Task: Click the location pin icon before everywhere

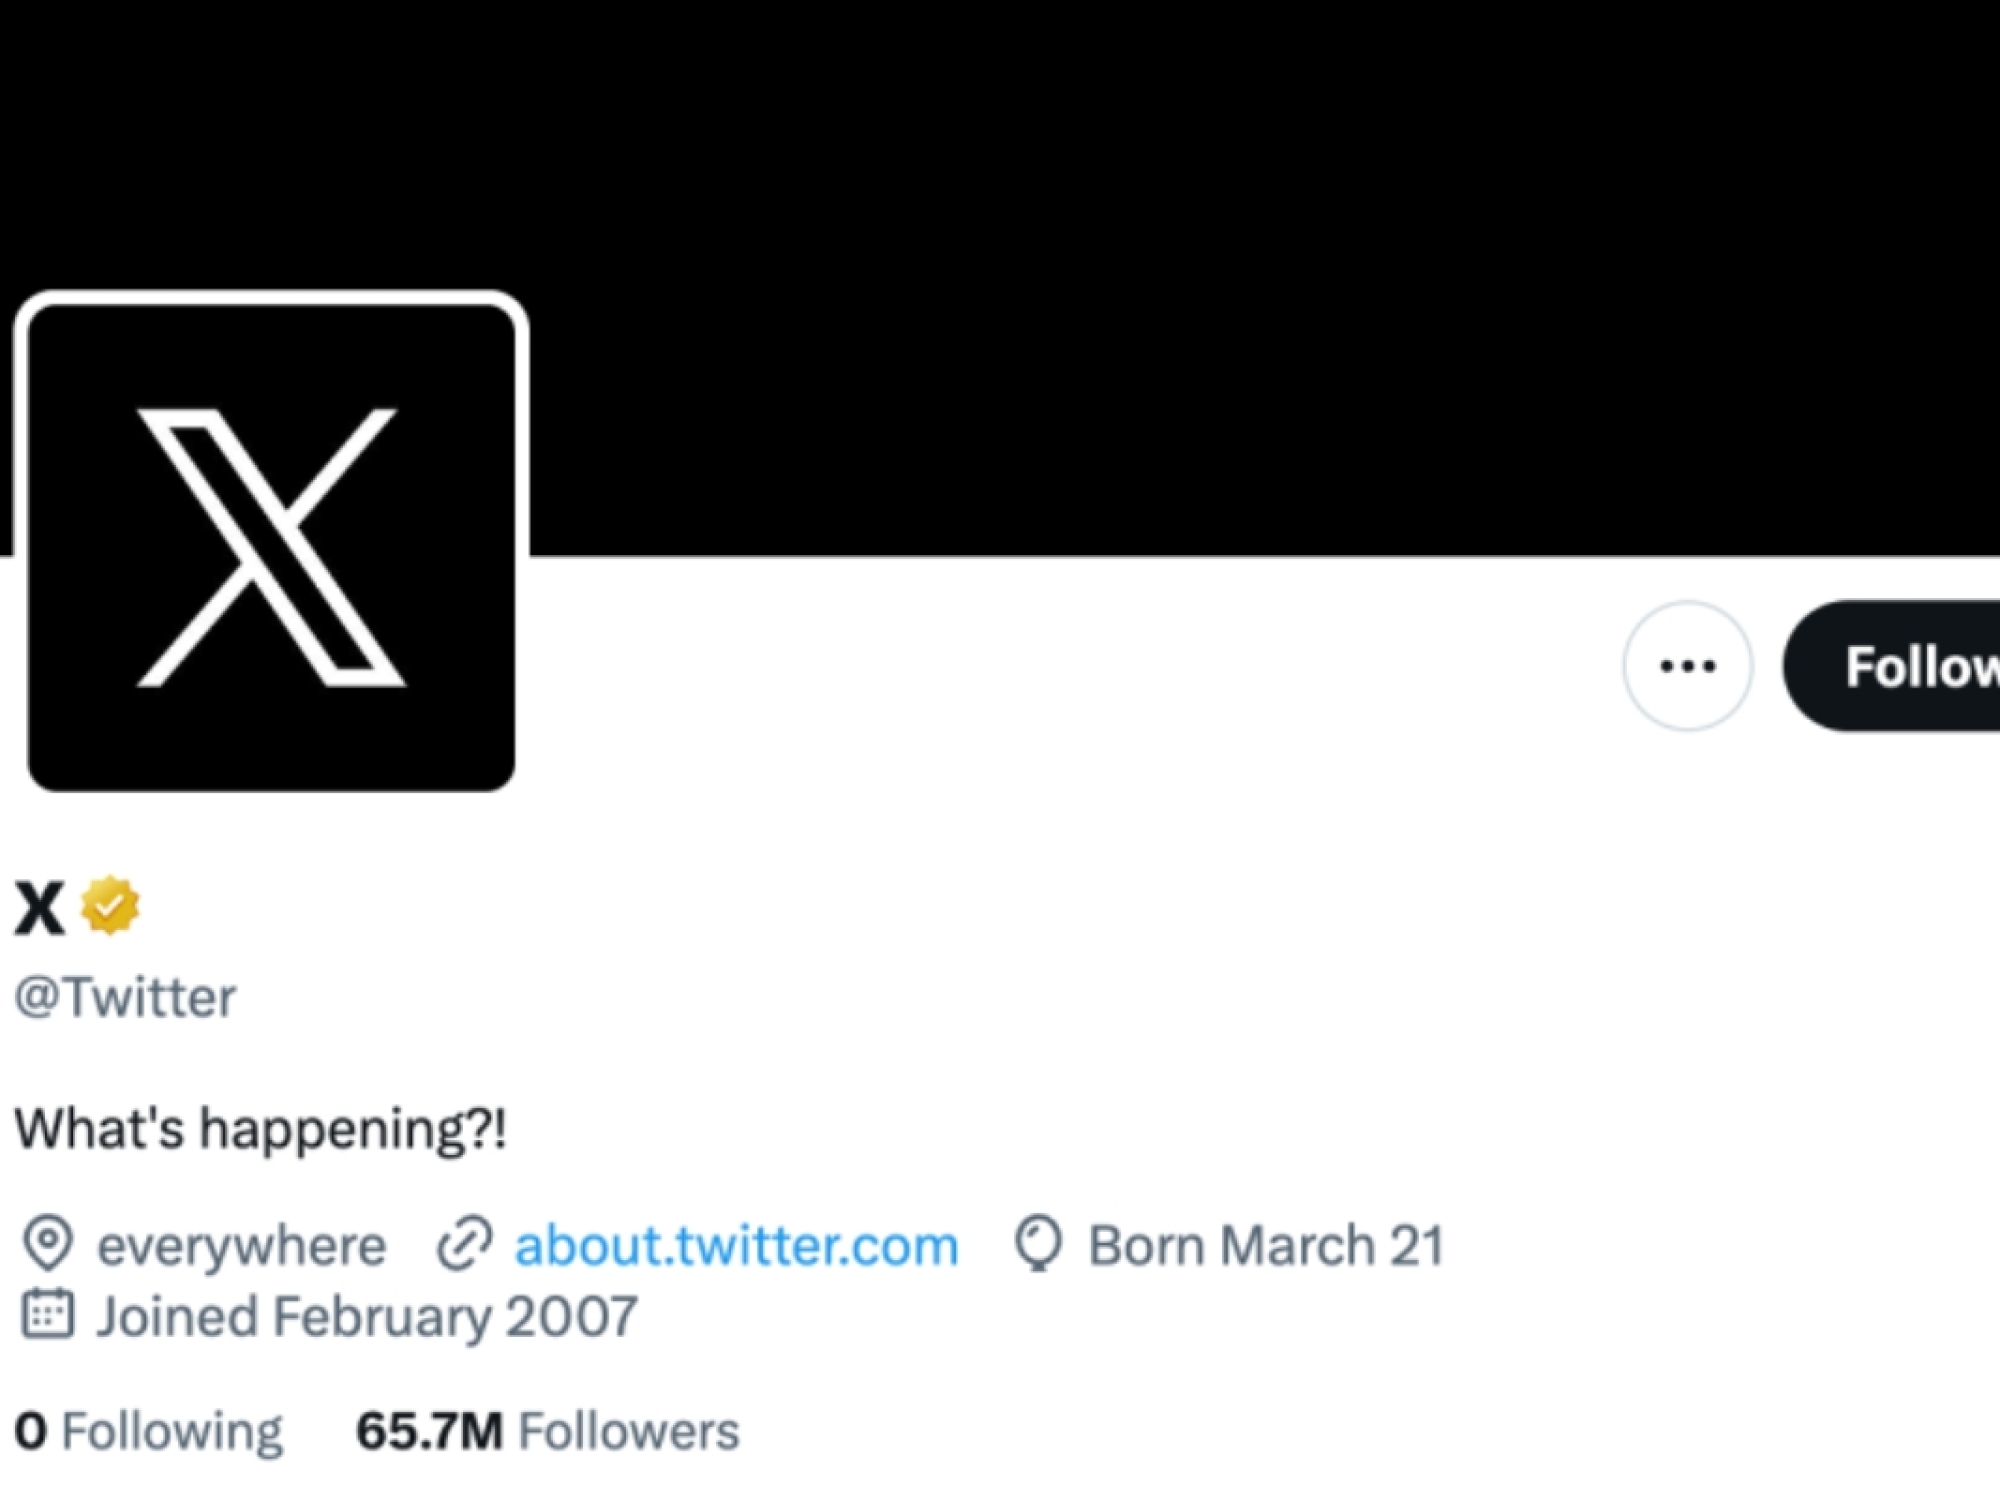Action: (x=49, y=1243)
